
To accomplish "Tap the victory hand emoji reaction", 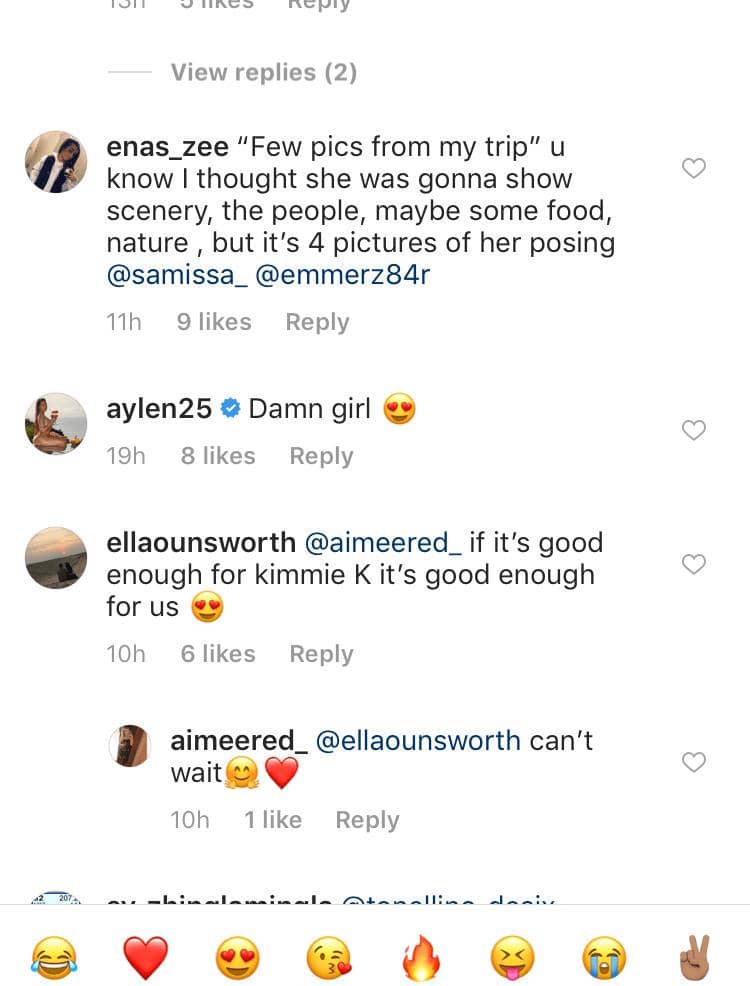I will click(x=696, y=958).
